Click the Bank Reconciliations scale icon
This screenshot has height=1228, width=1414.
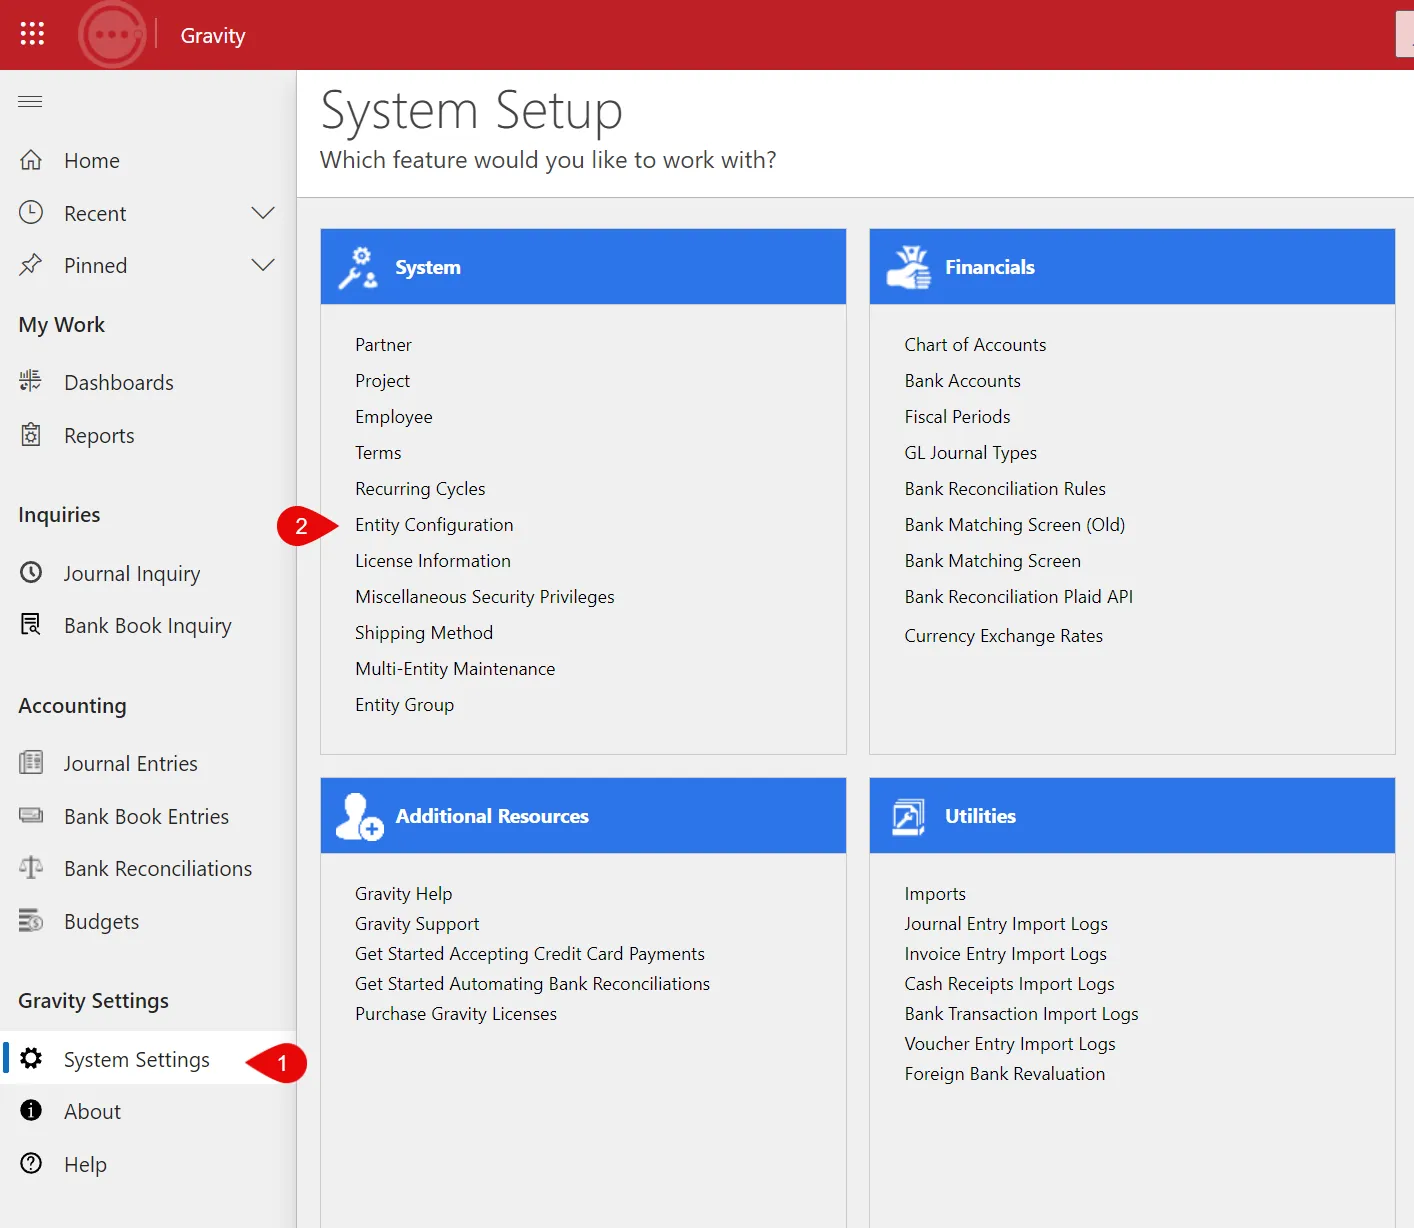pyautogui.click(x=31, y=868)
